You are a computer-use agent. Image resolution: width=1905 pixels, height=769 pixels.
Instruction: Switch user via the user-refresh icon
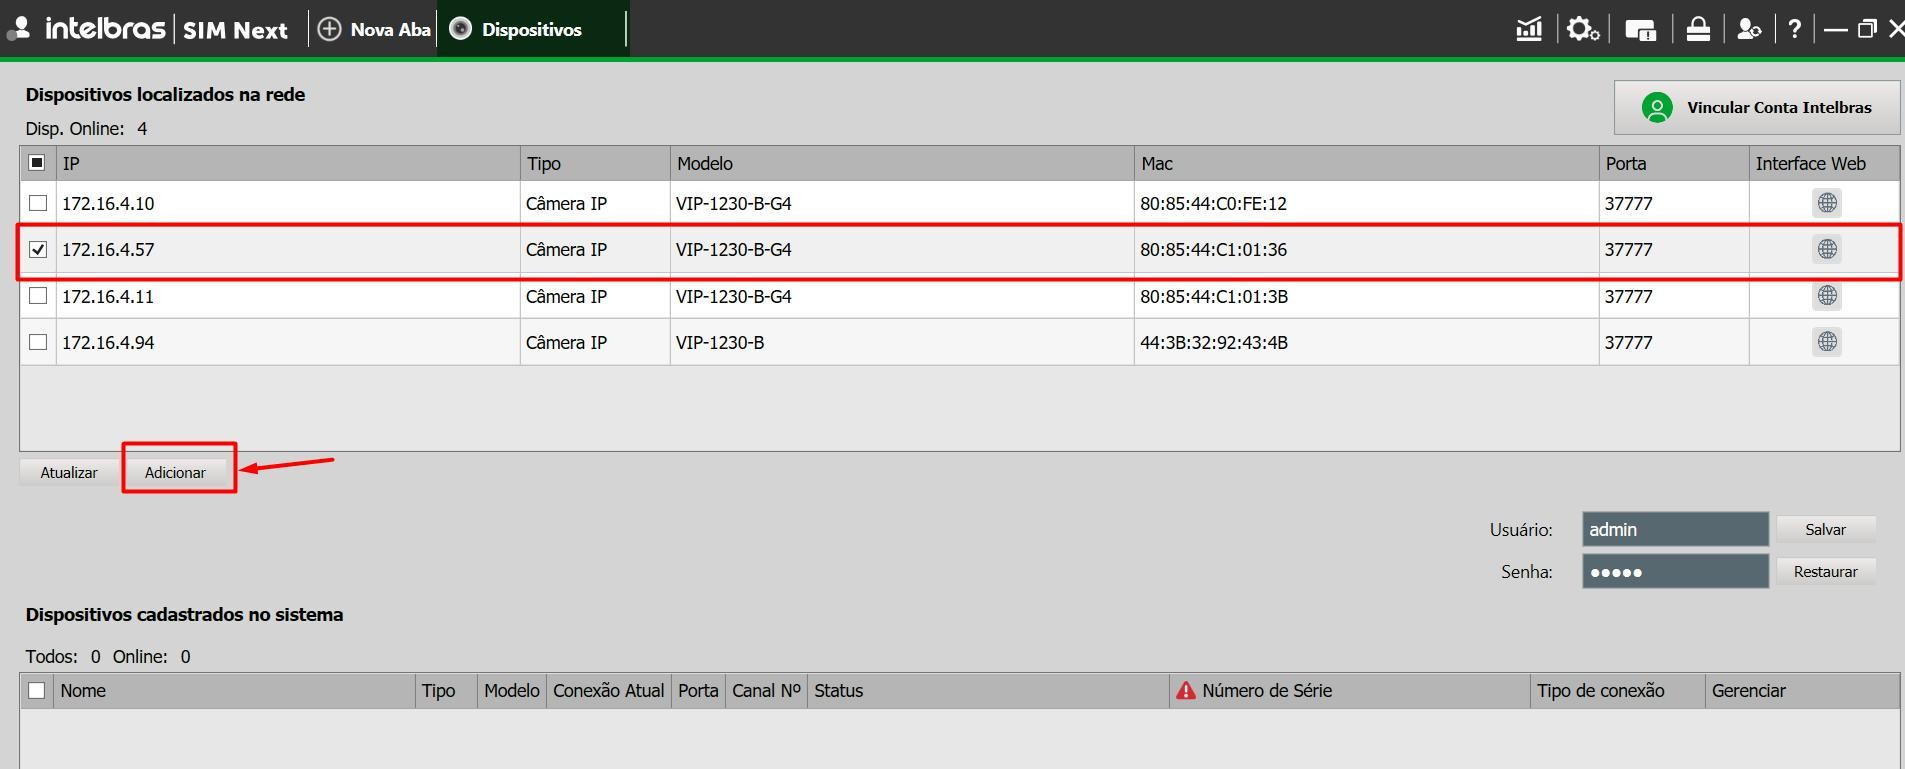coord(1749,29)
